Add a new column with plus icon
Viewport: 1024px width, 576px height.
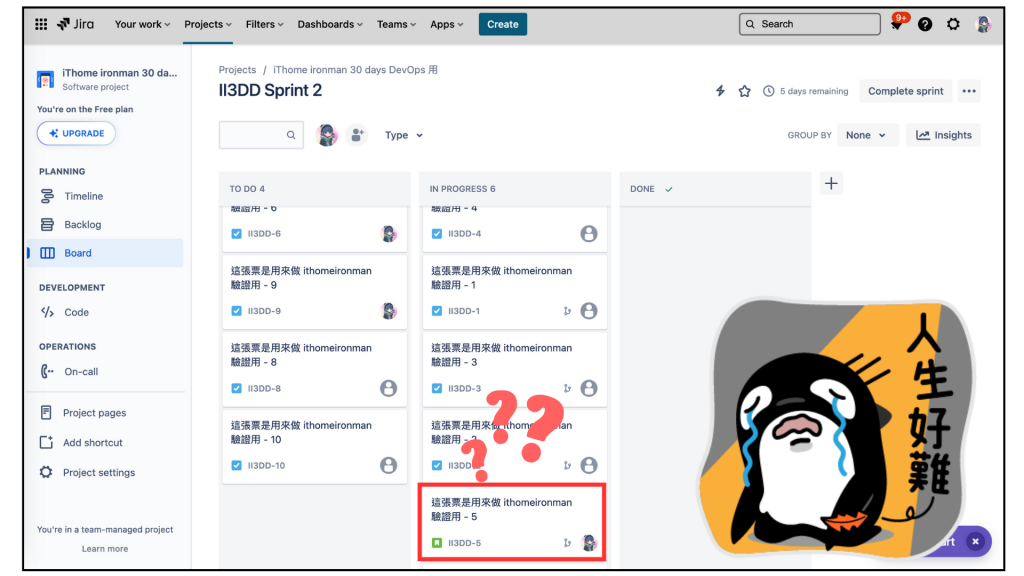[x=831, y=184]
